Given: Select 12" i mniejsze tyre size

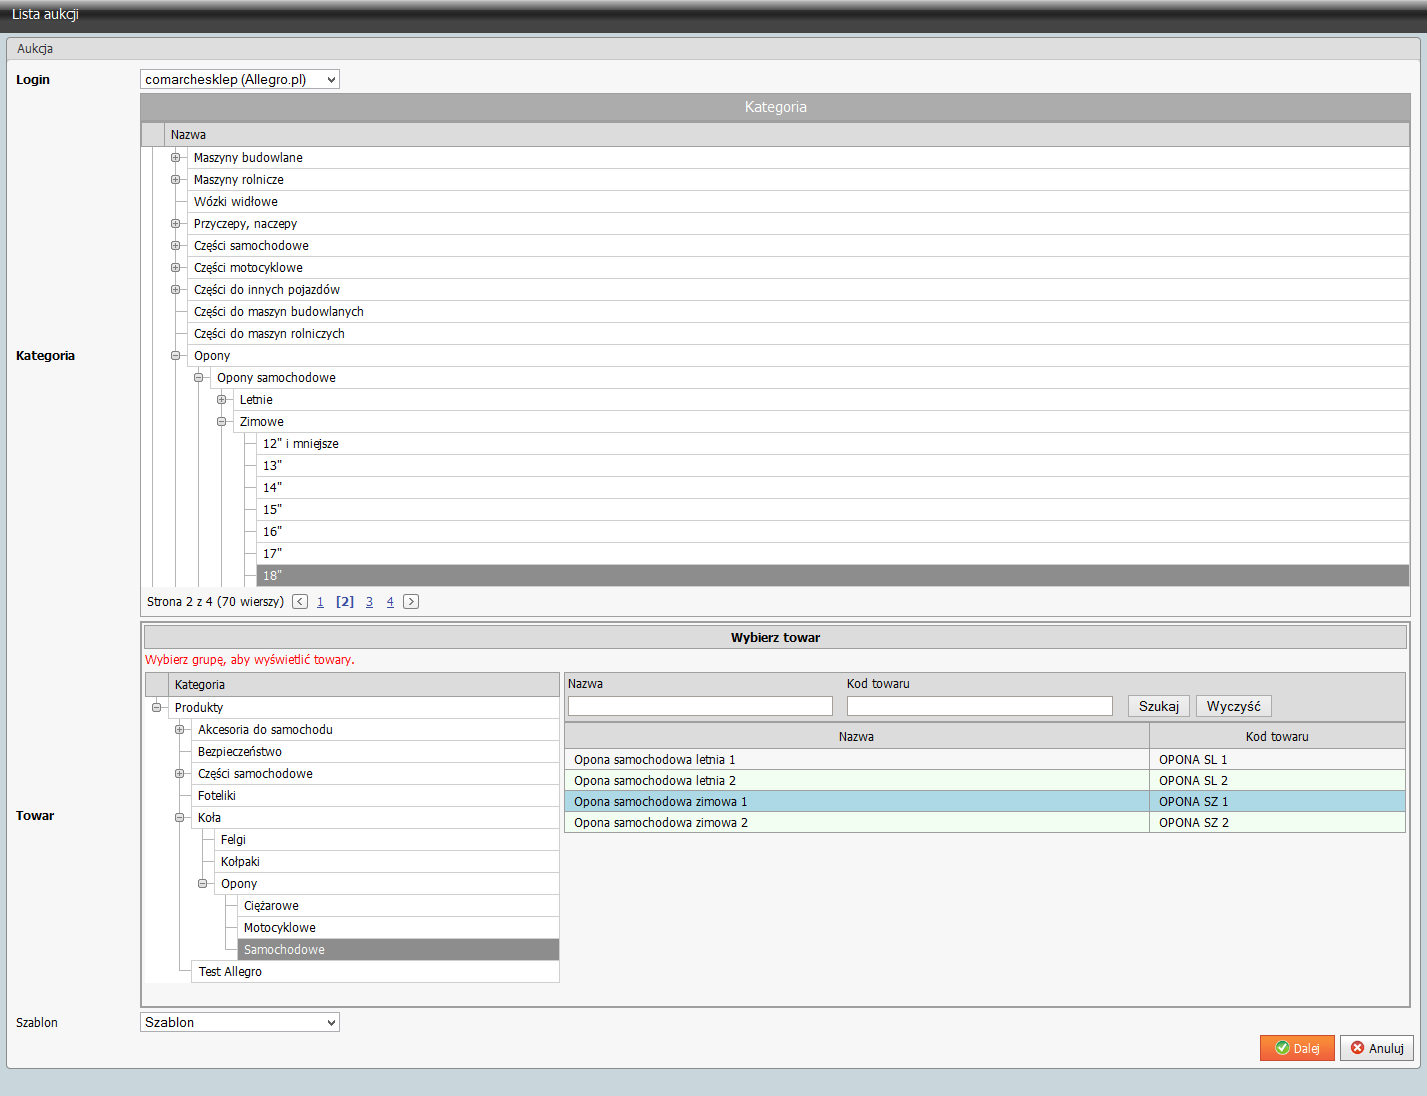Looking at the screenshot, I should point(833,443).
